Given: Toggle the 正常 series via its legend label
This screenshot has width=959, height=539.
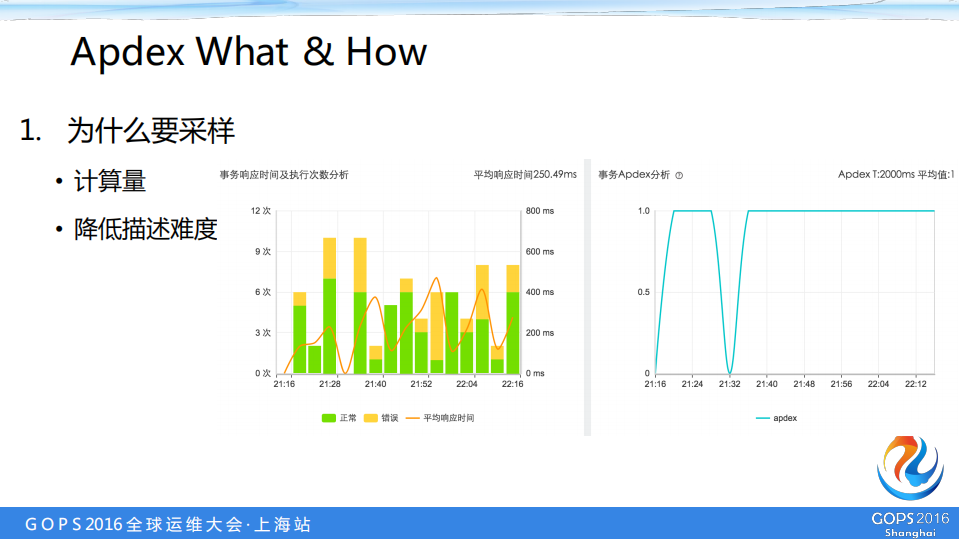Looking at the screenshot, I should [x=348, y=418].
